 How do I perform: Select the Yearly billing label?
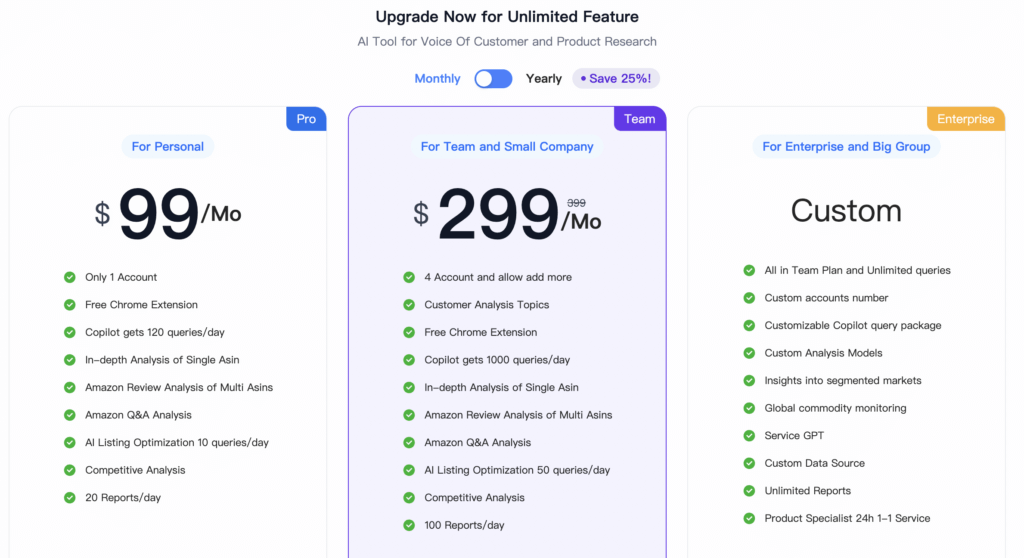point(543,78)
